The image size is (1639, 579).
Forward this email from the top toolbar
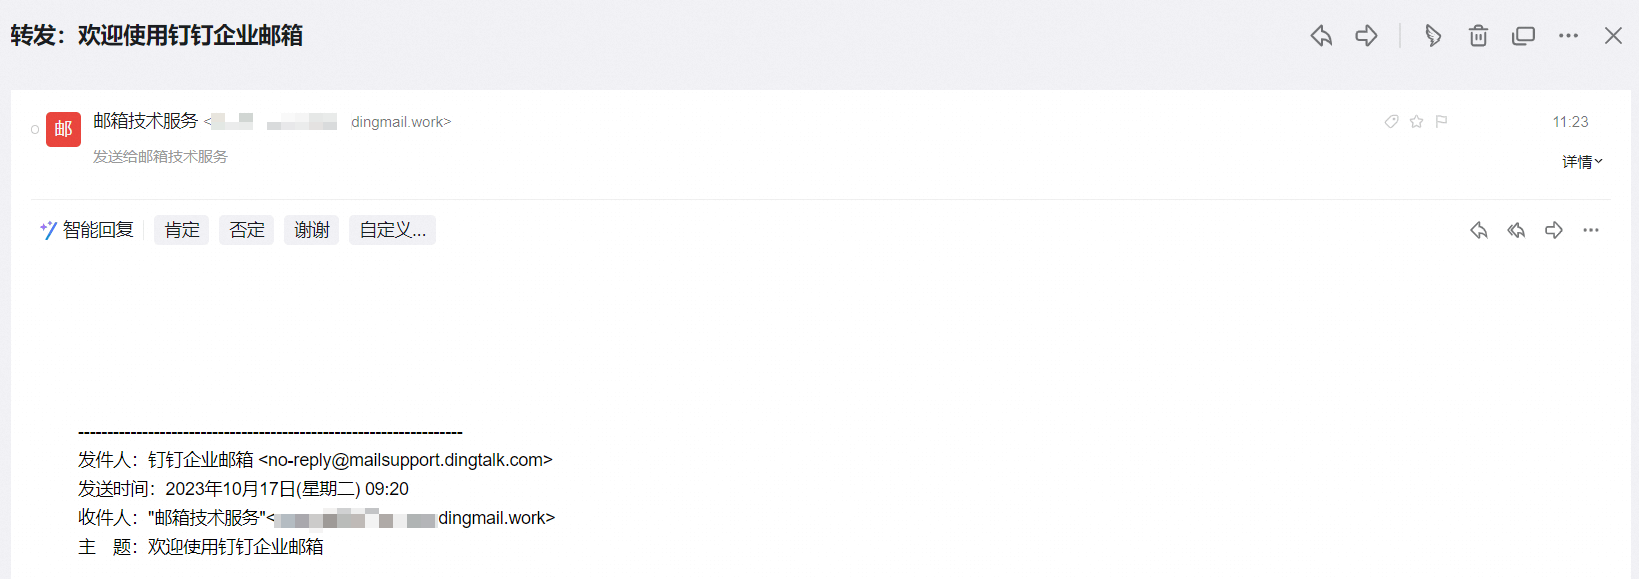coord(1366,36)
